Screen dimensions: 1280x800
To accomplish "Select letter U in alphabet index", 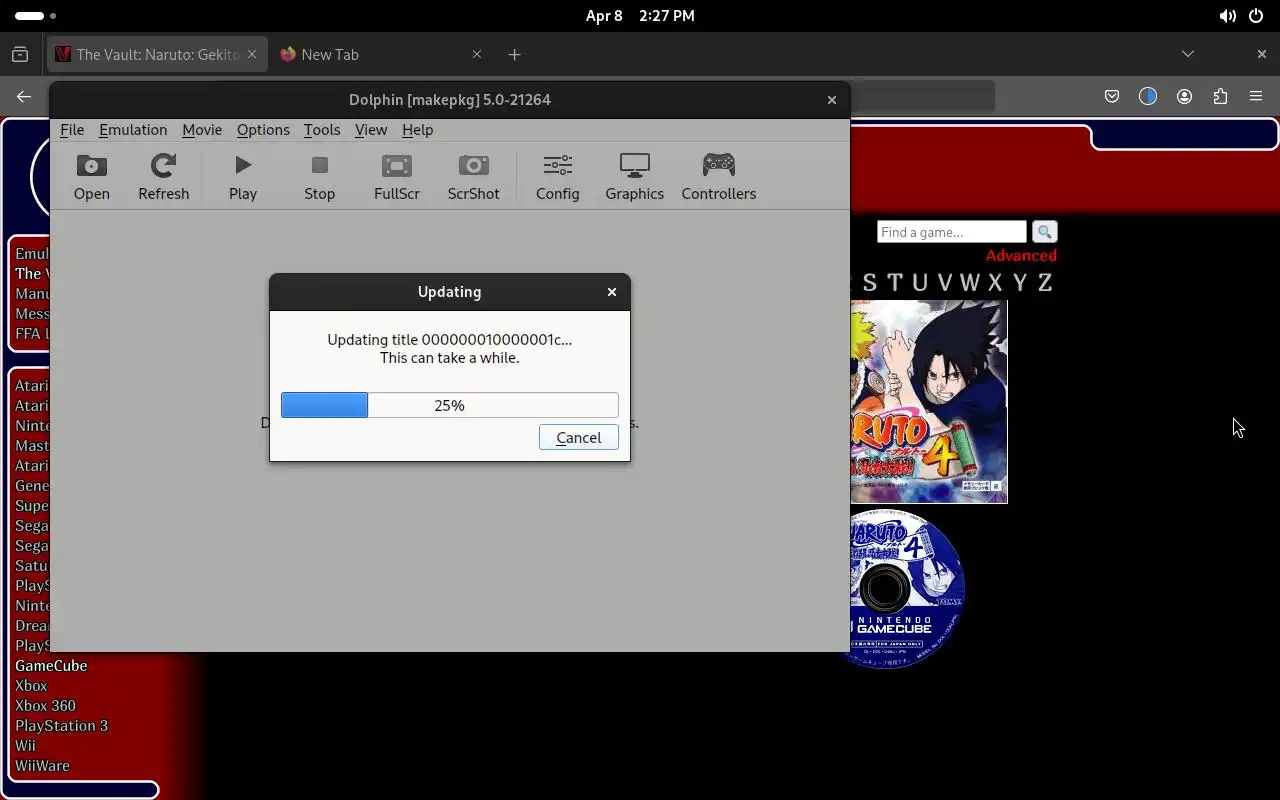I will pos(919,283).
